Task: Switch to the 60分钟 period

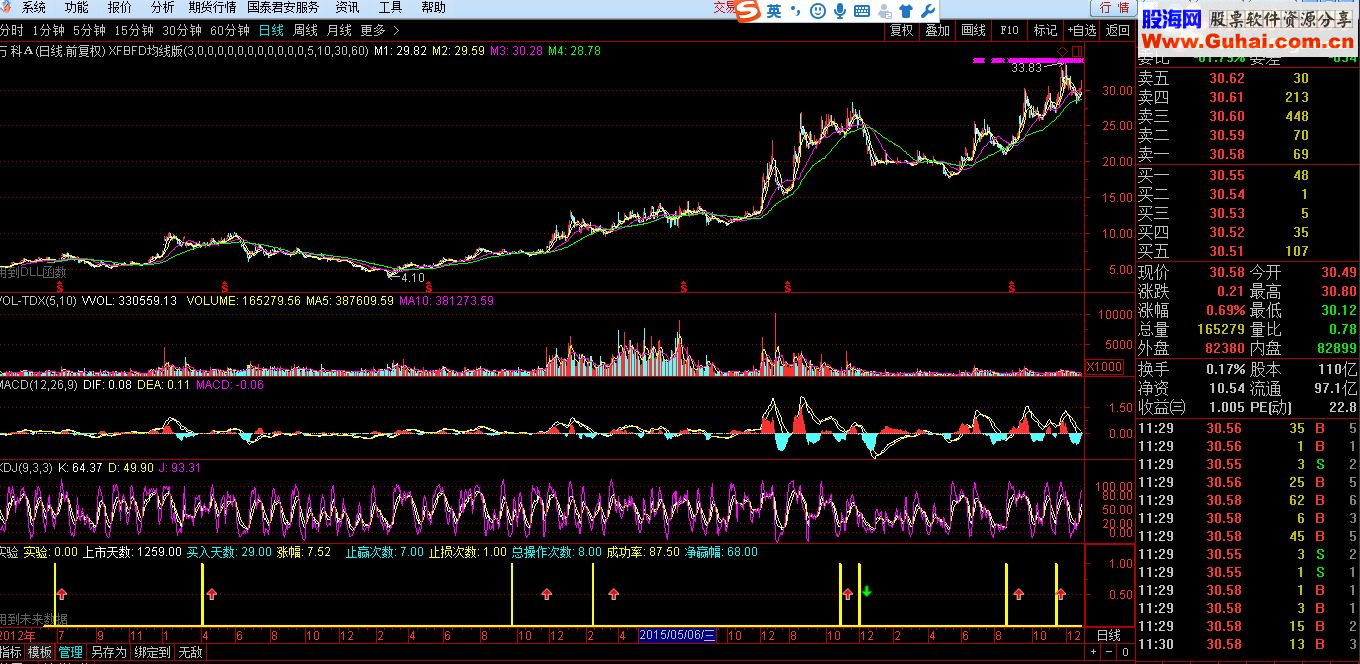Action: [x=230, y=31]
